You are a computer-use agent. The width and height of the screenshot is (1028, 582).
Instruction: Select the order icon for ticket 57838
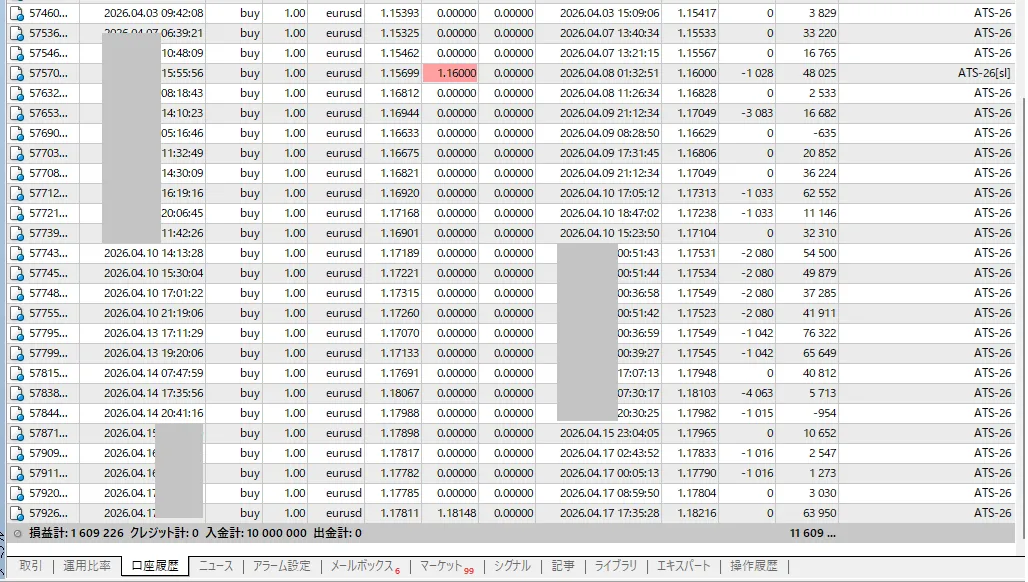coord(17,393)
